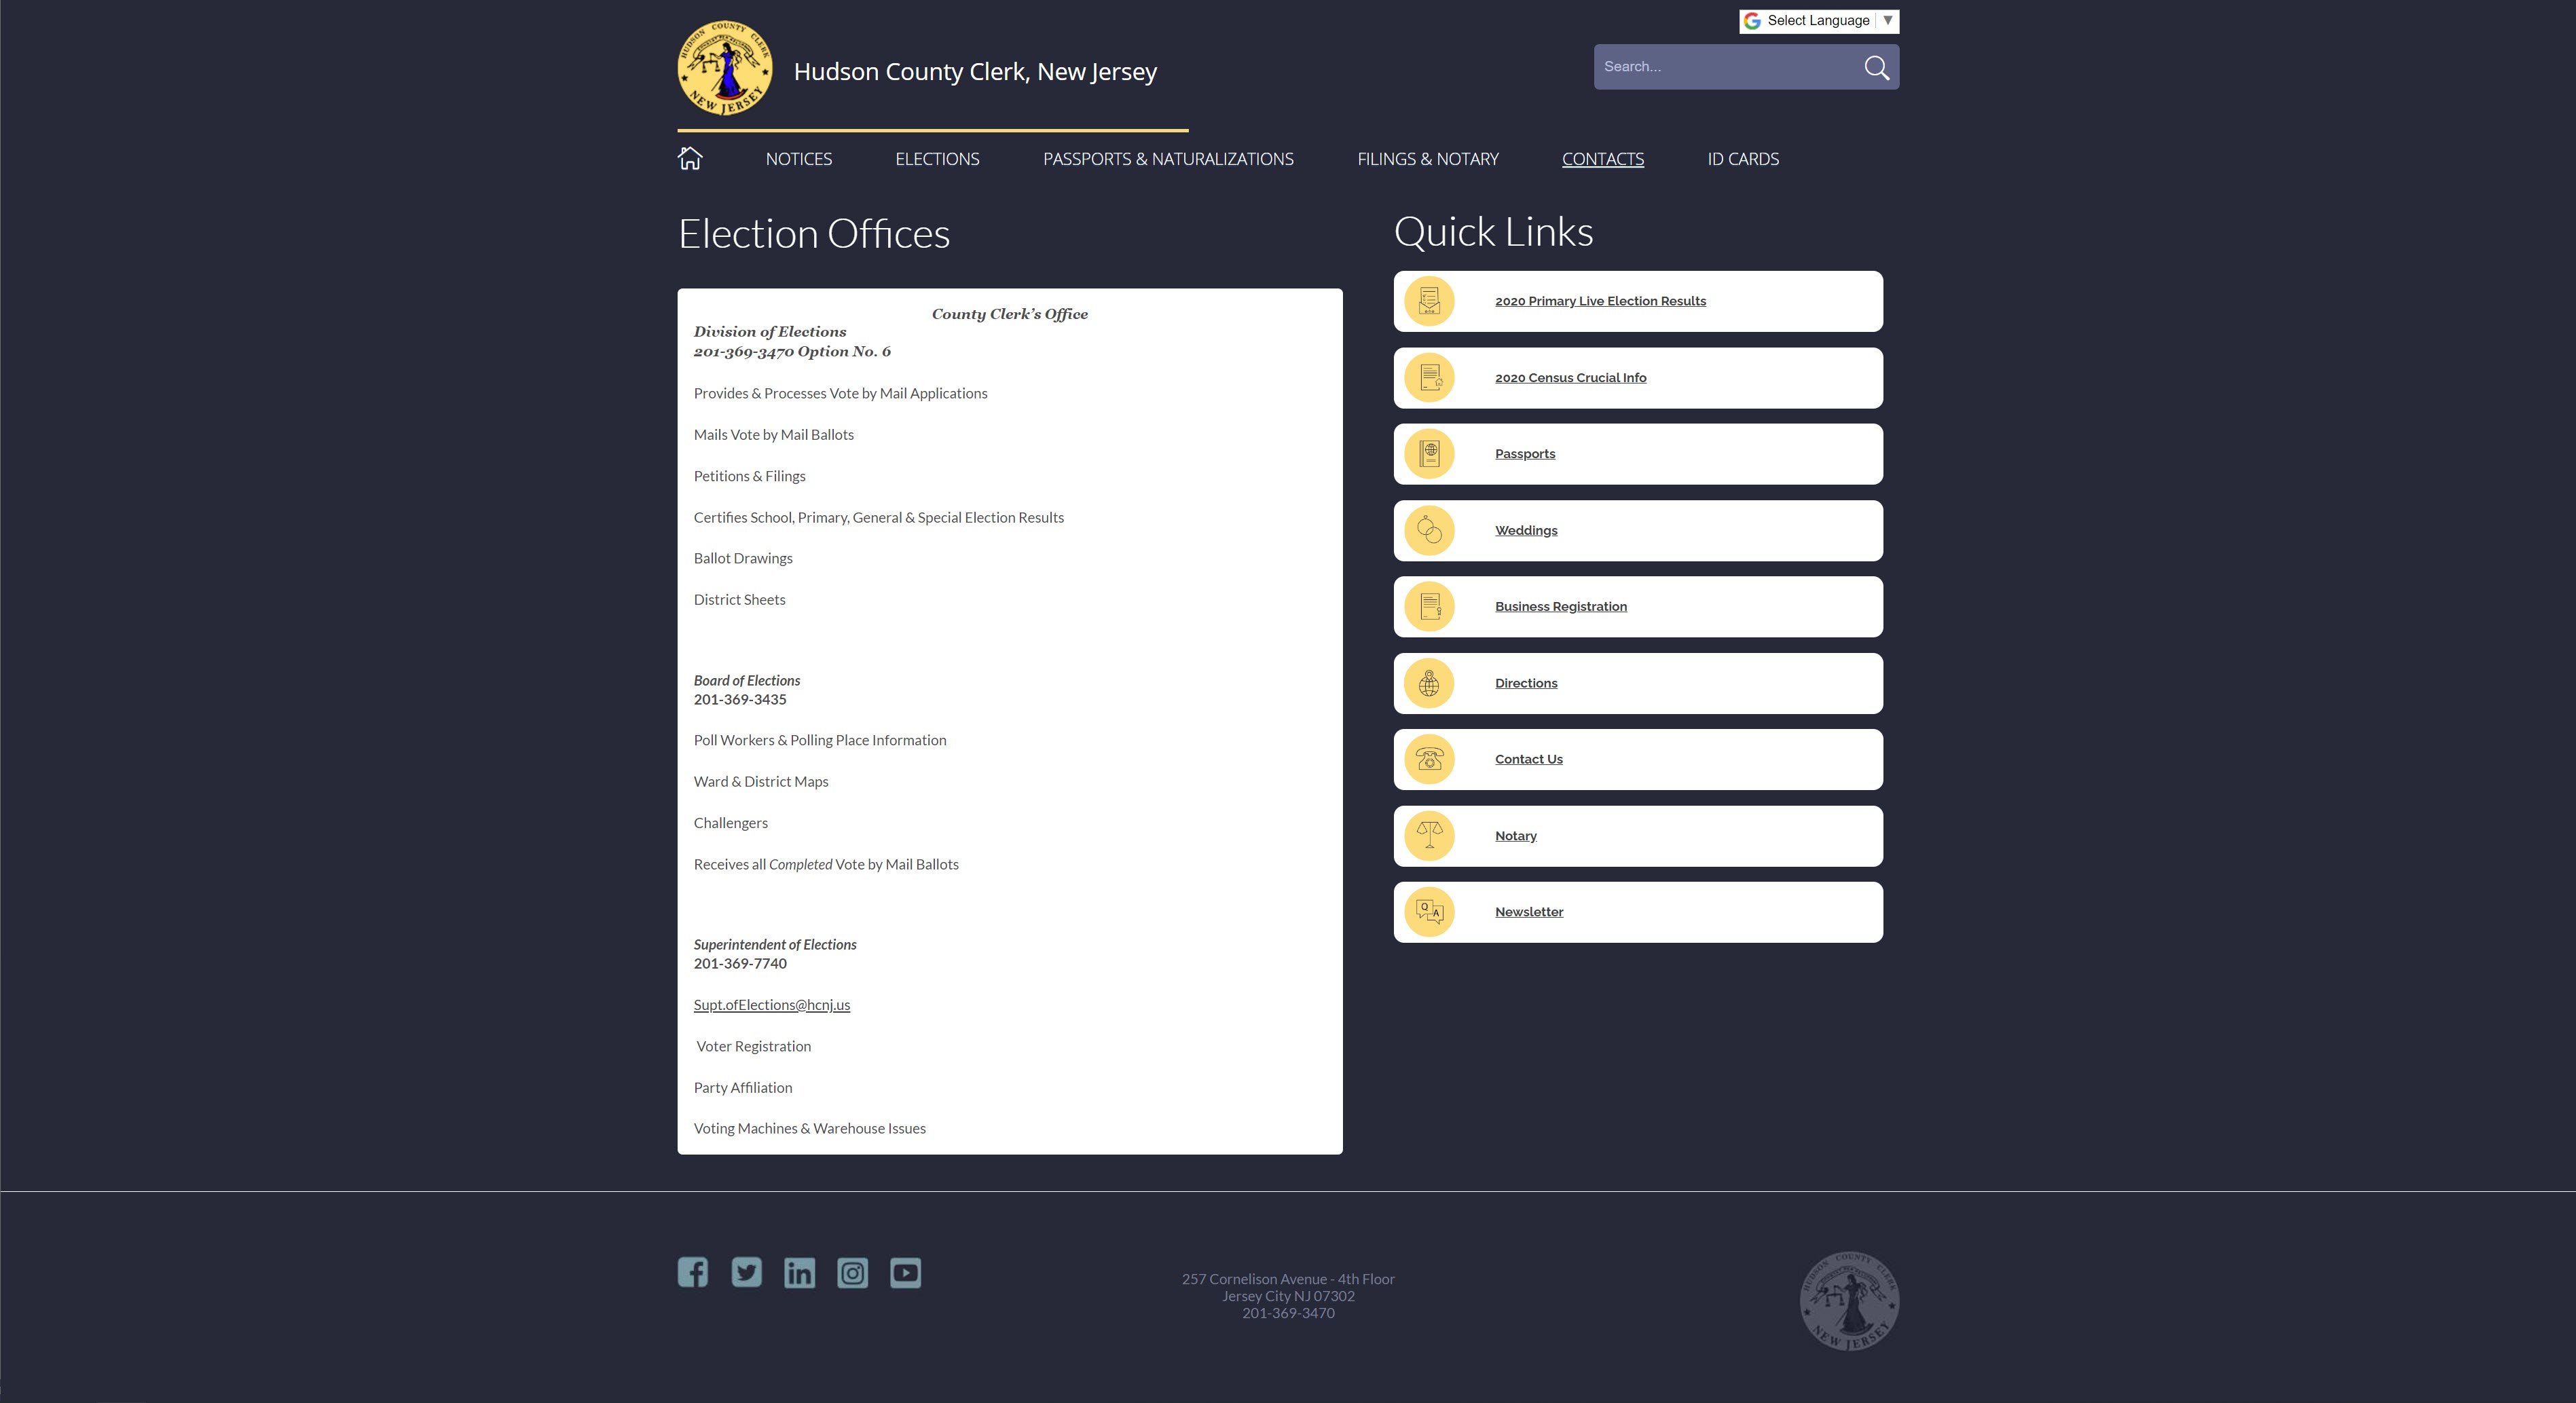Email Supt.ofElections@hcnj.us
The width and height of the screenshot is (2576, 1403).
pos(772,1005)
